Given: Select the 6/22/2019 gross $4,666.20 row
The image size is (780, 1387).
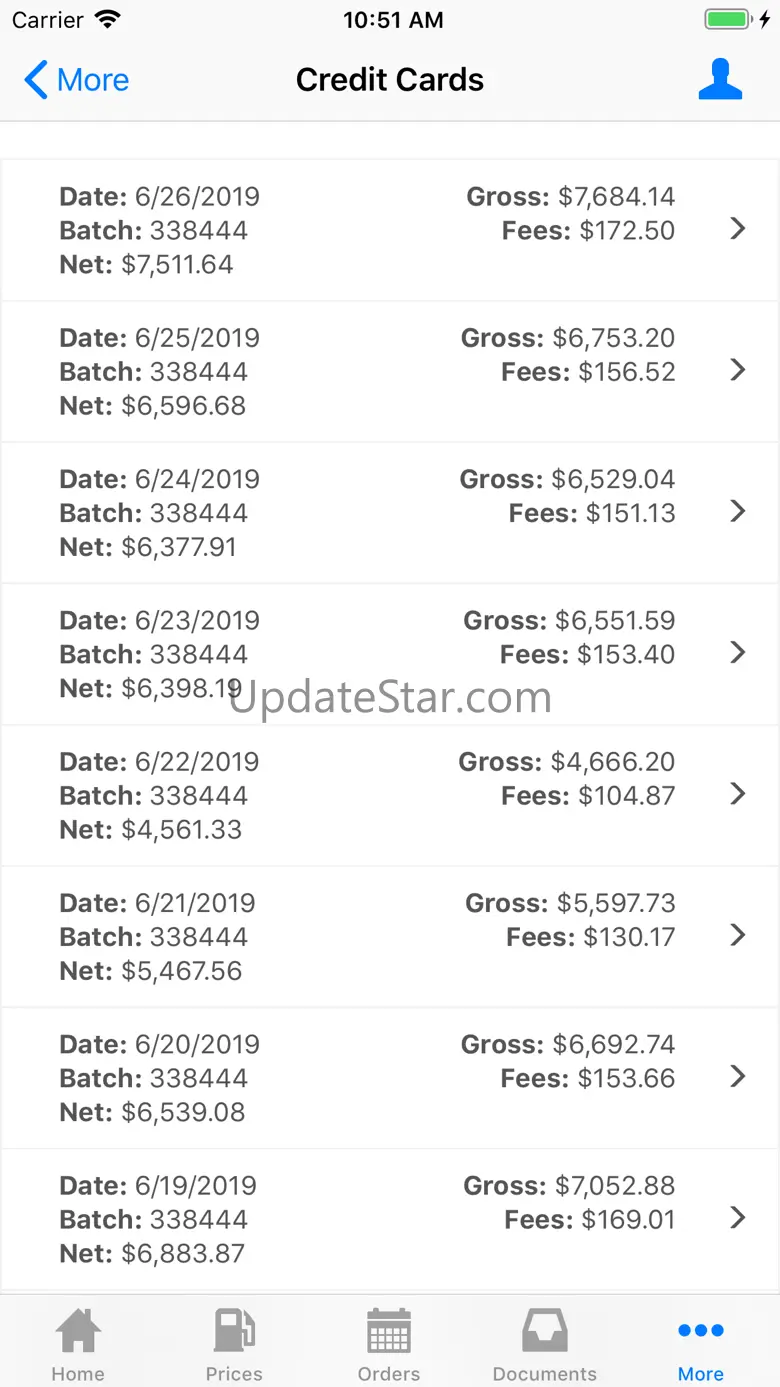Looking at the screenshot, I should tap(389, 795).
